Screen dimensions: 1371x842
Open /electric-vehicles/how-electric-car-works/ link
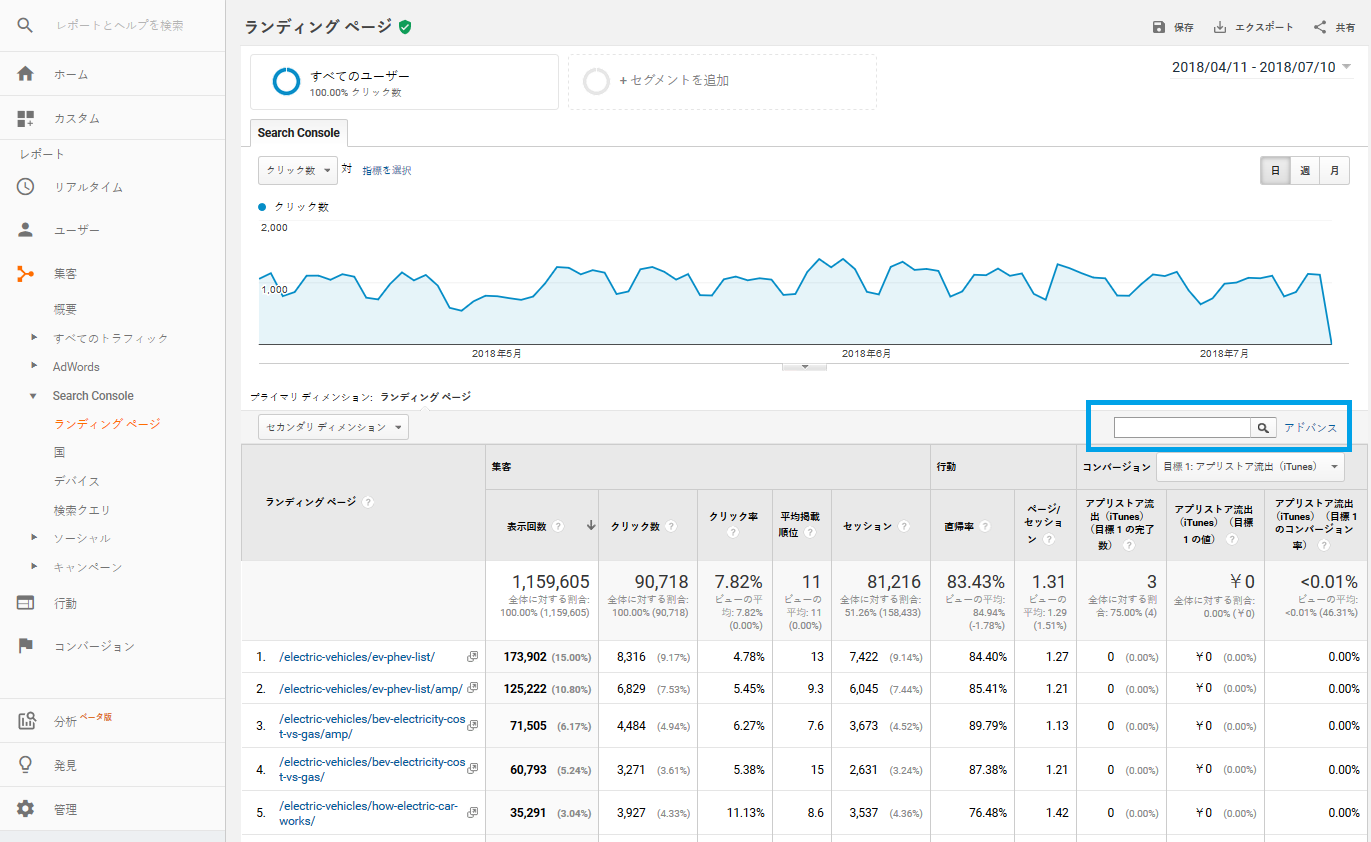click(x=369, y=813)
